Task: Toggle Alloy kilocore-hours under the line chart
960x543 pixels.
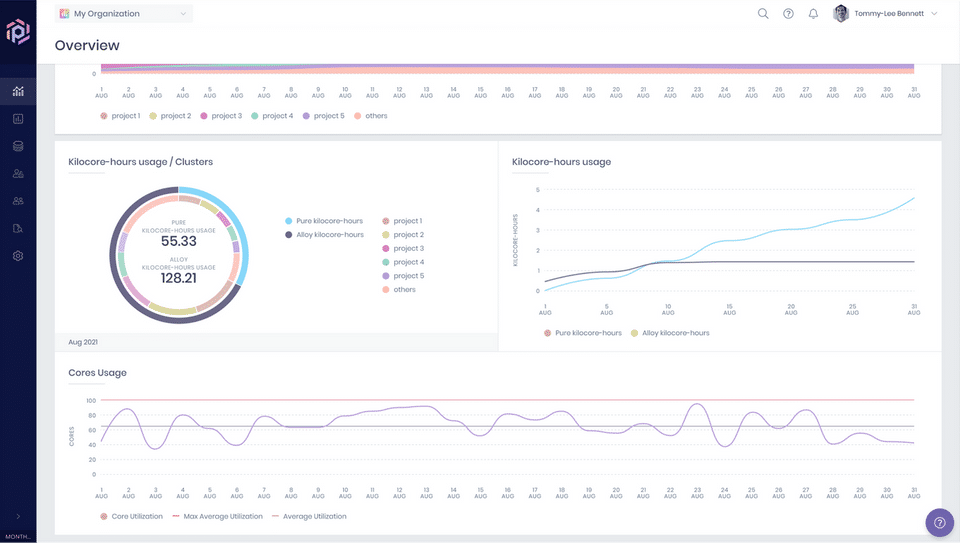Action: point(670,333)
